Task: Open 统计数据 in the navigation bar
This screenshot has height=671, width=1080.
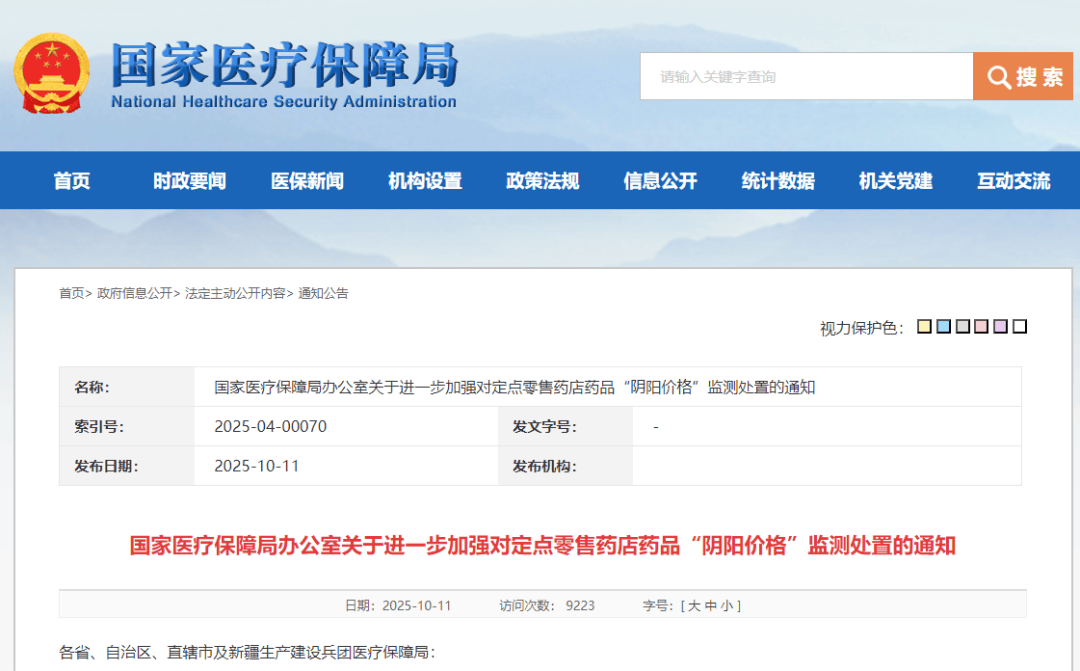Action: [x=778, y=181]
